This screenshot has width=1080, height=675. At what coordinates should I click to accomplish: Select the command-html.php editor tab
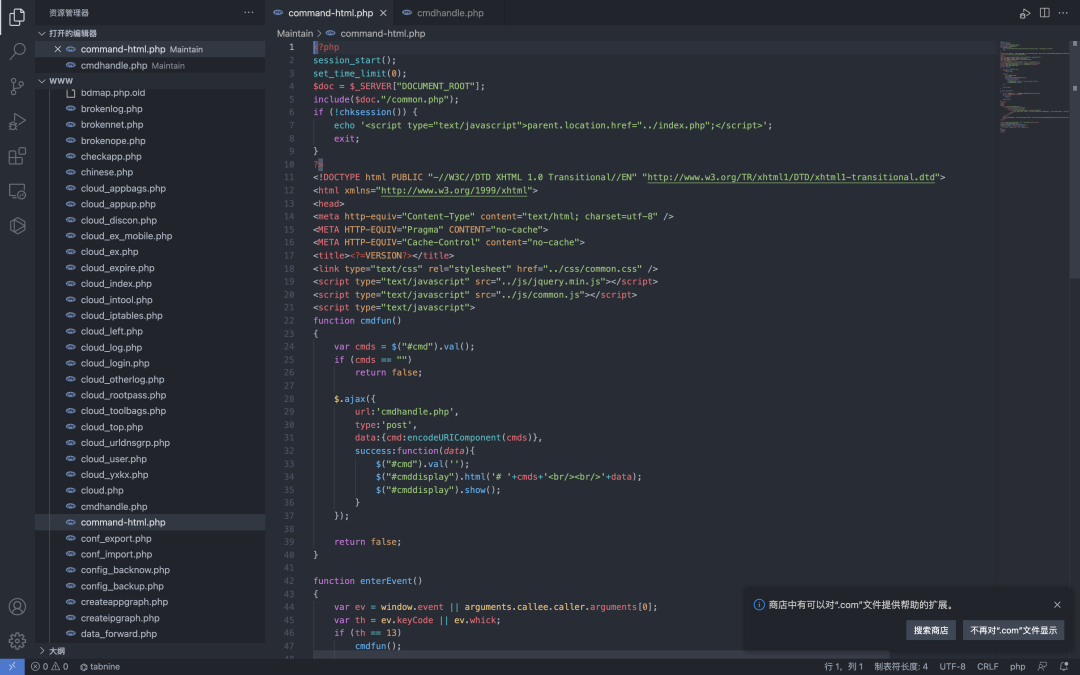coord(331,13)
